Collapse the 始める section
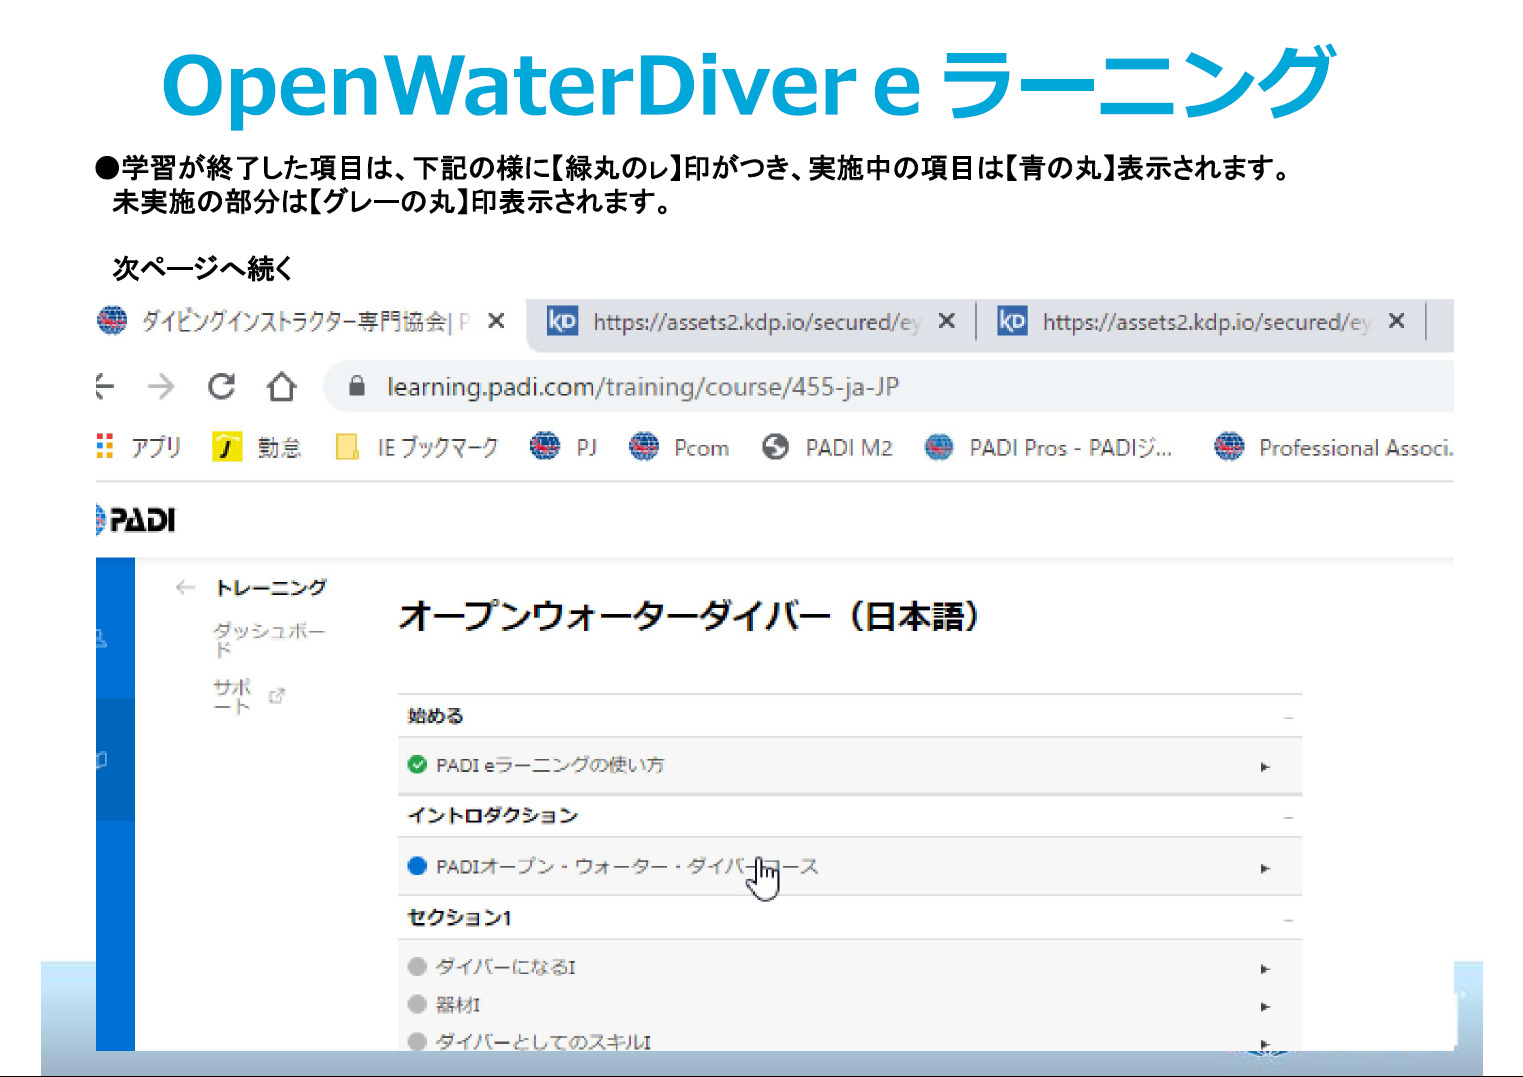Image resolution: width=1523 pixels, height=1077 pixels. click(1289, 718)
